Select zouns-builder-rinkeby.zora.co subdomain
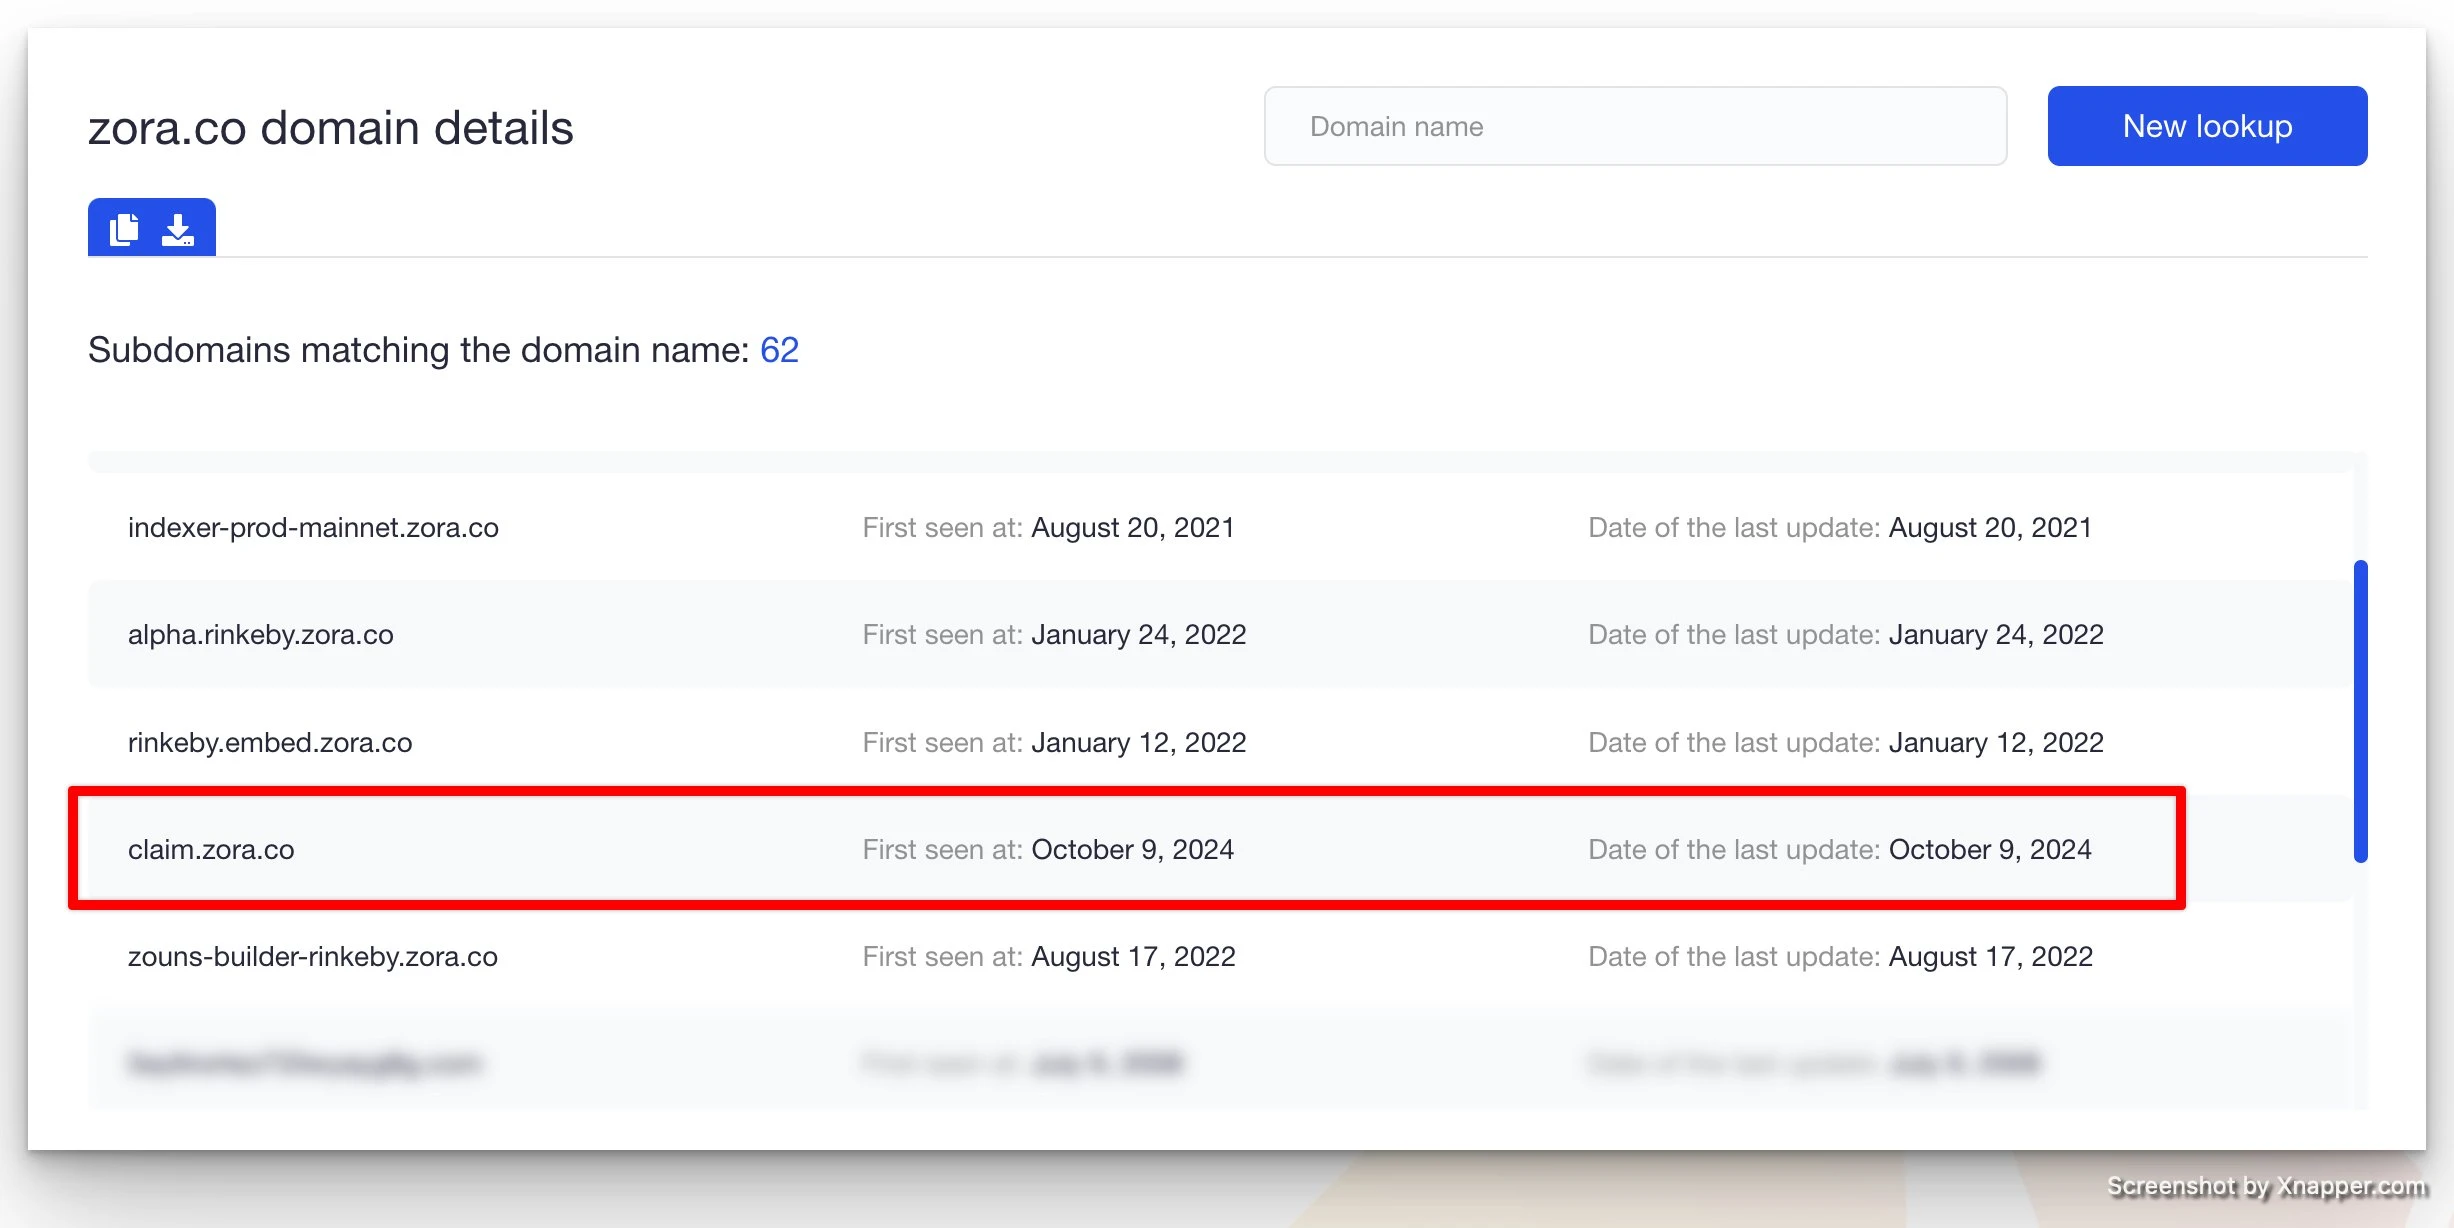This screenshot has width=2454, height=1228. click(x=313, y=957)
